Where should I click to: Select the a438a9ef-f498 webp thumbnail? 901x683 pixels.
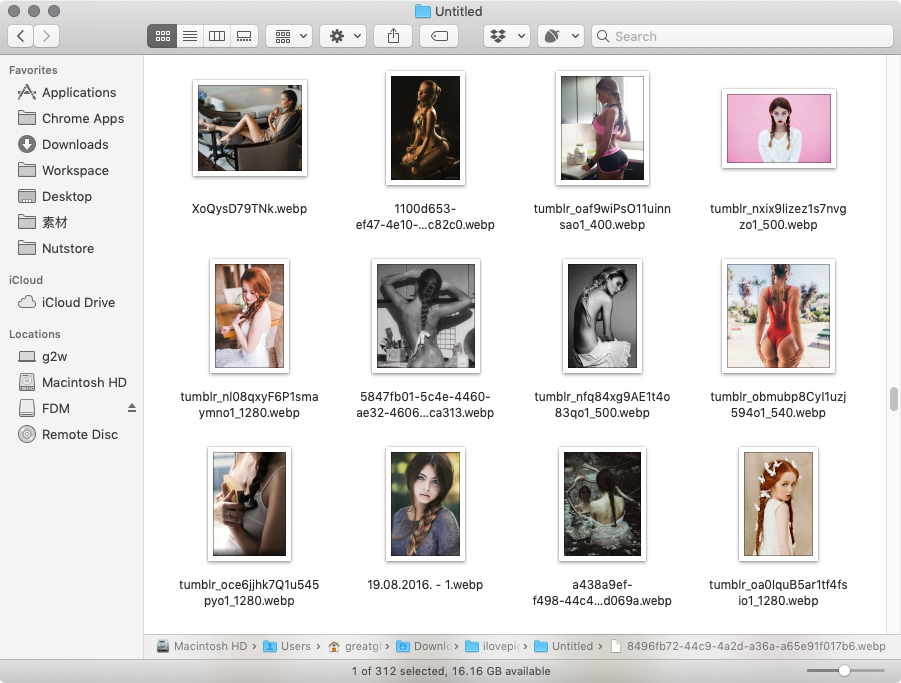(602, 504)
